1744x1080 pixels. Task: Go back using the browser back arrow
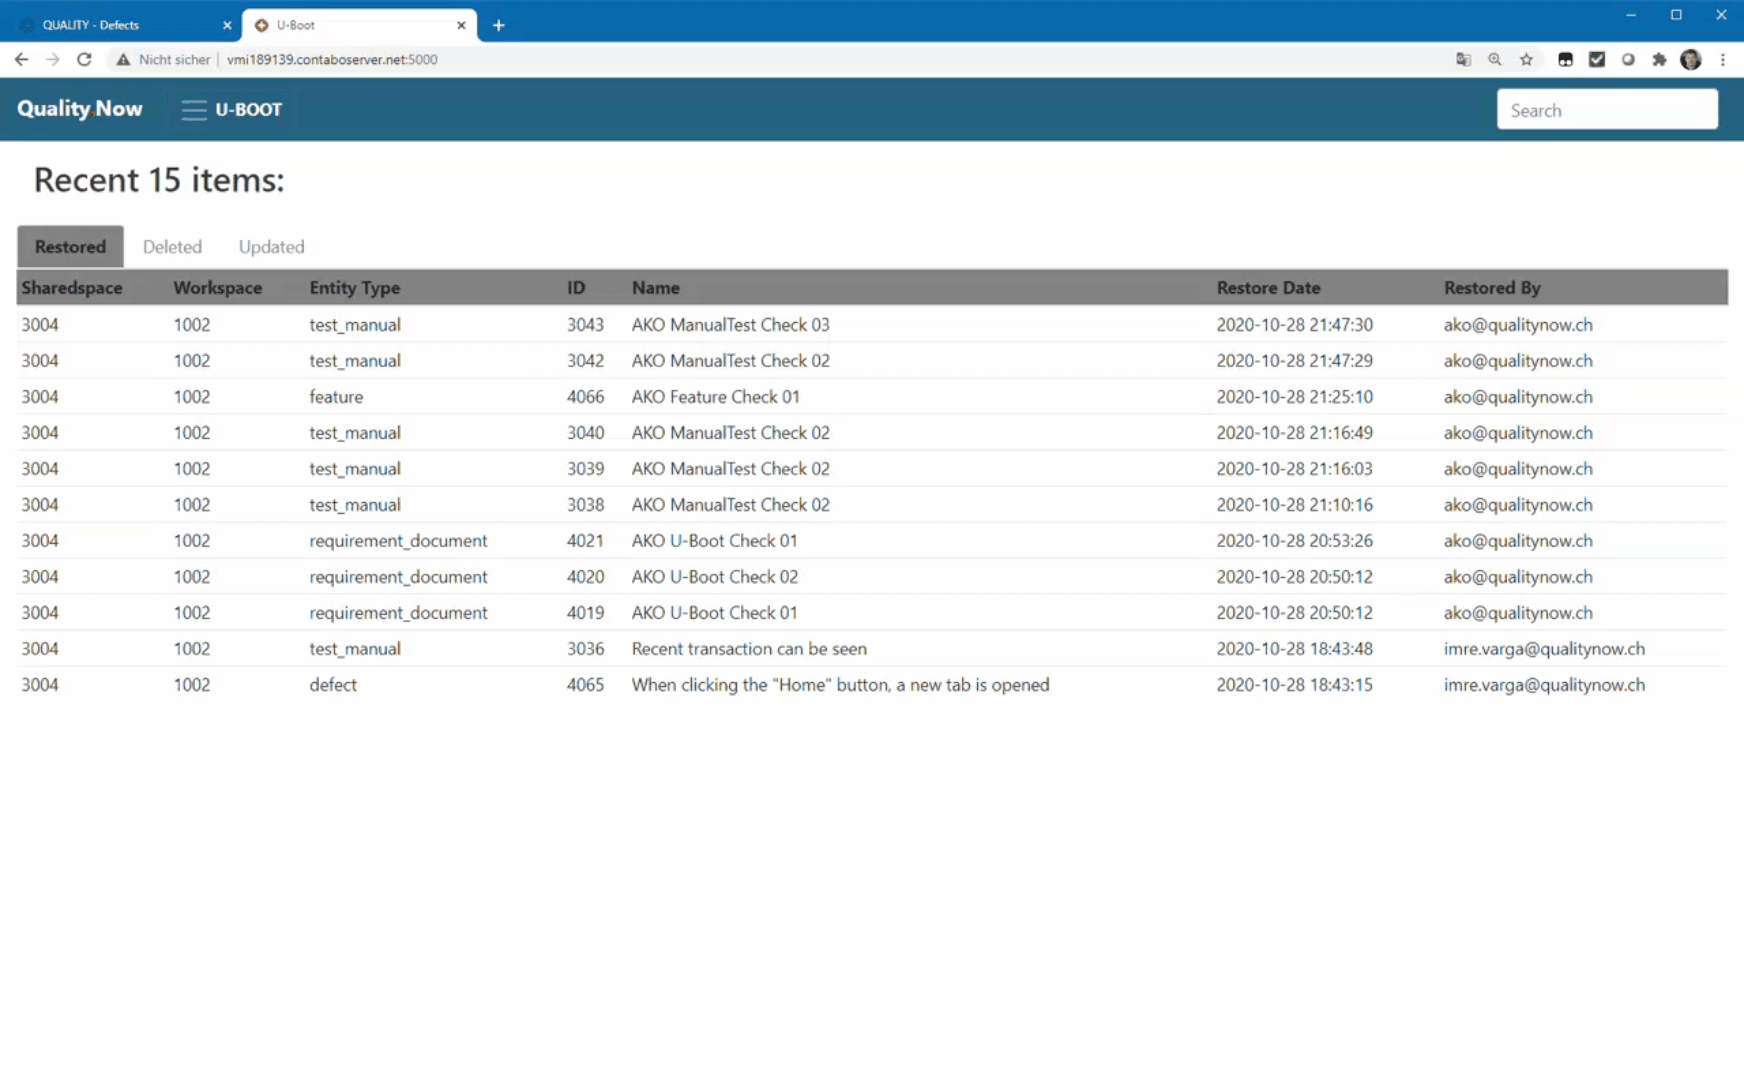tap(21, 59)
